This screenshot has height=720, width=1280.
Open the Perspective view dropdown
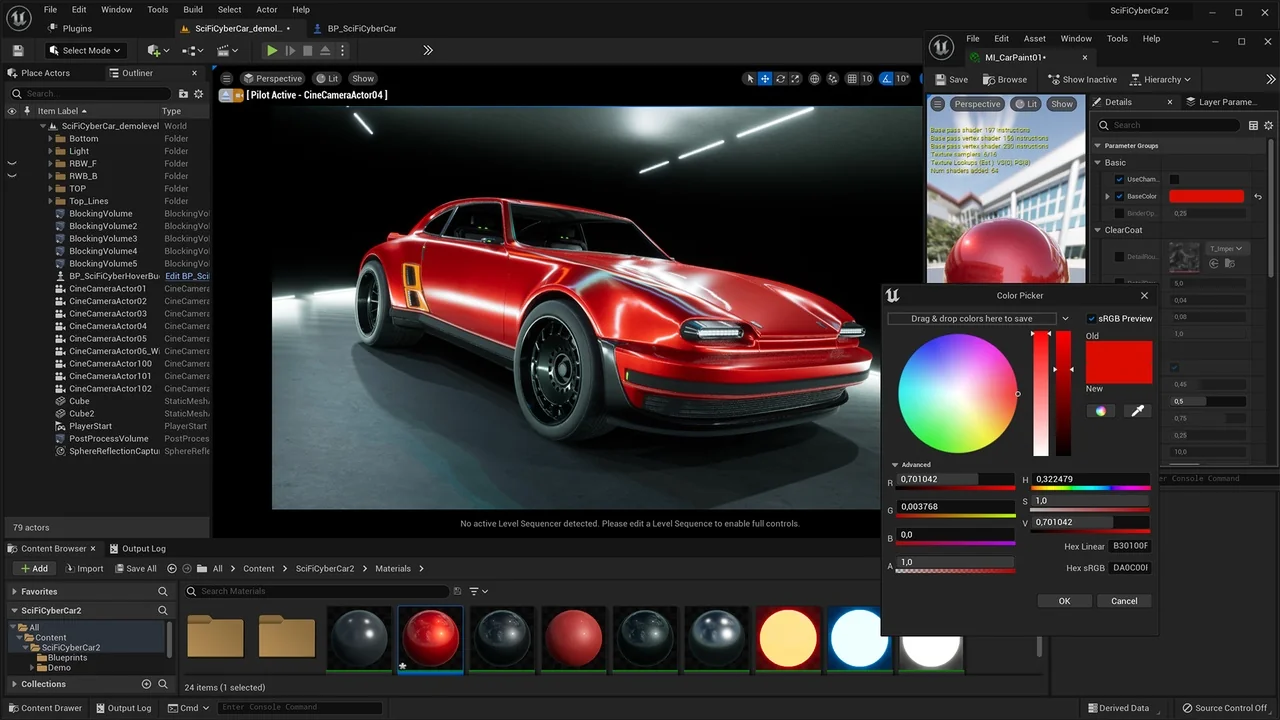pos(272,78)
